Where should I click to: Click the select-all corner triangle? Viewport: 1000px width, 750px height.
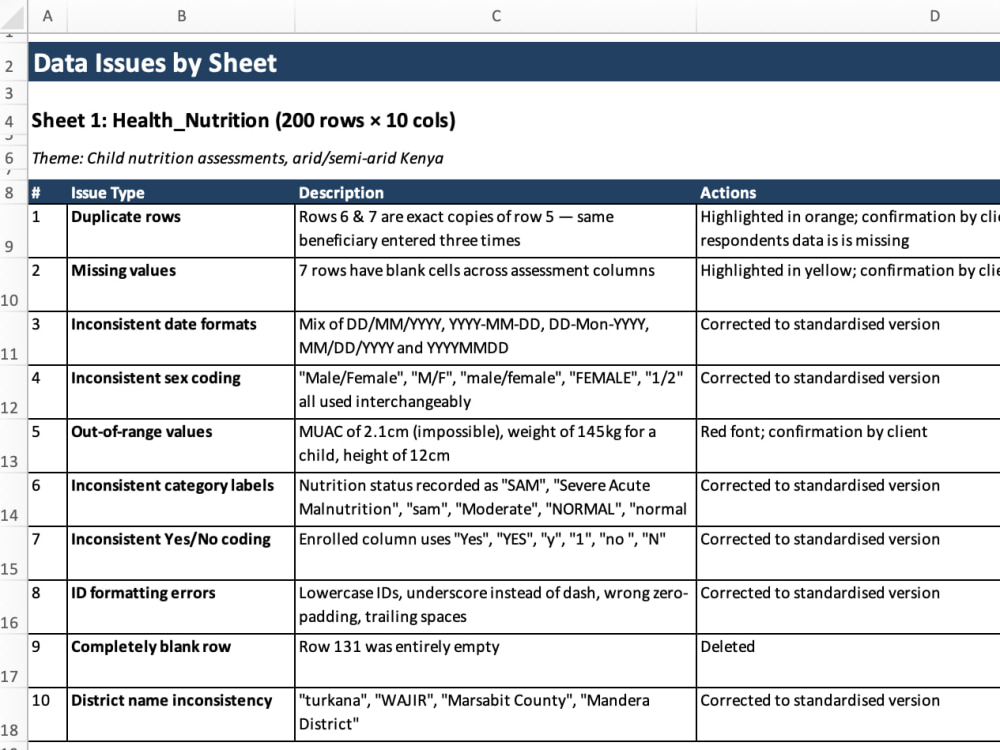[13, 16]
